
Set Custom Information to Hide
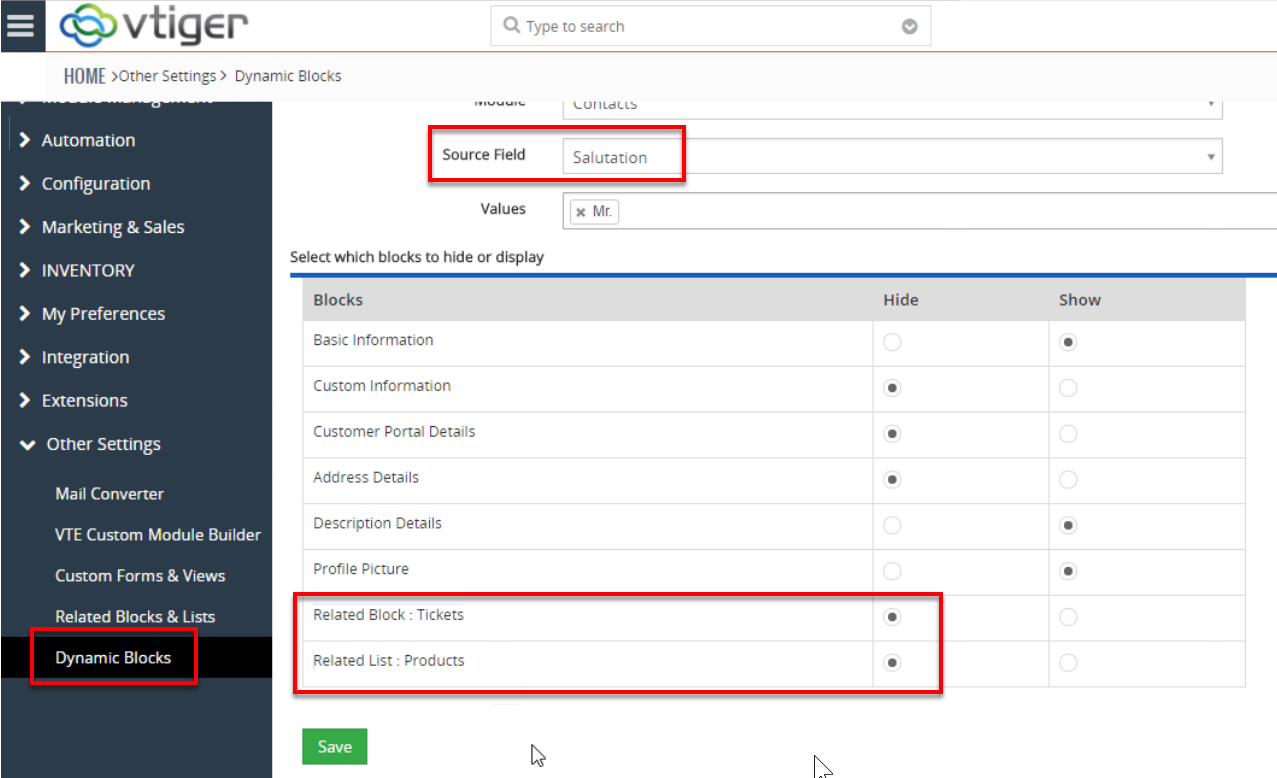892,388
